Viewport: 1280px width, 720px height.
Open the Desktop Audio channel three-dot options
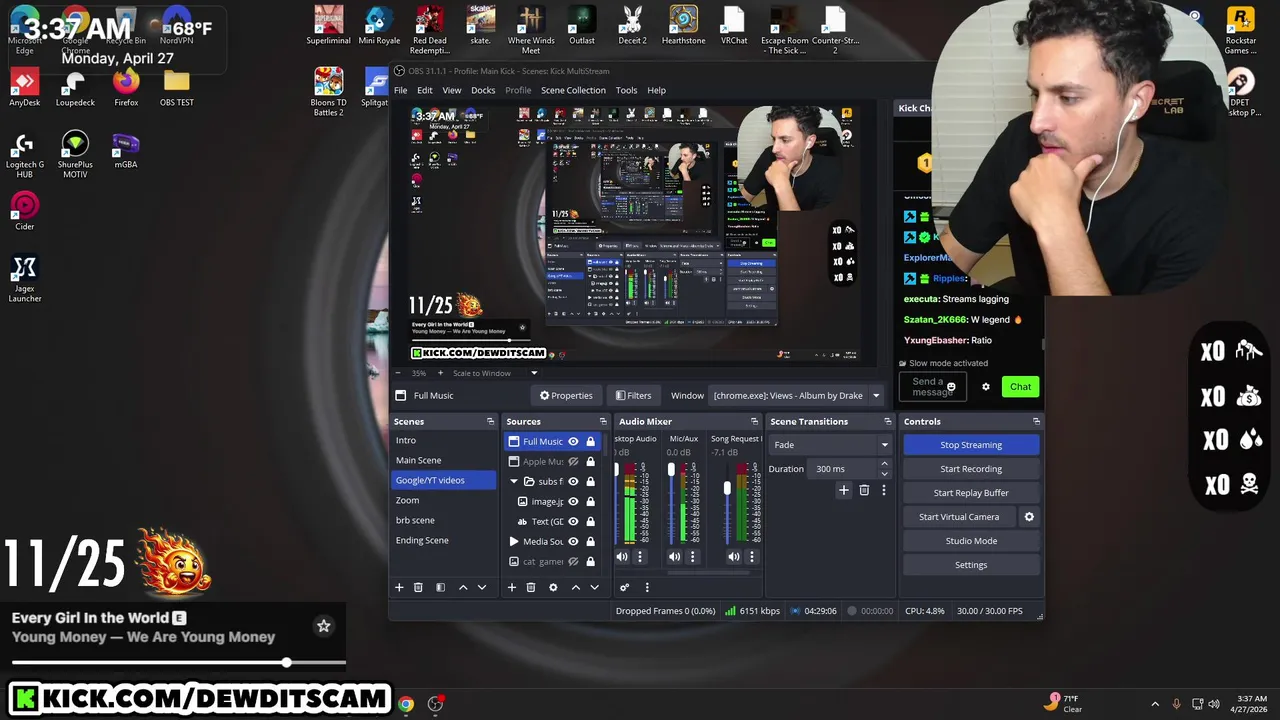pyautogui.click(x=640, y=557)
